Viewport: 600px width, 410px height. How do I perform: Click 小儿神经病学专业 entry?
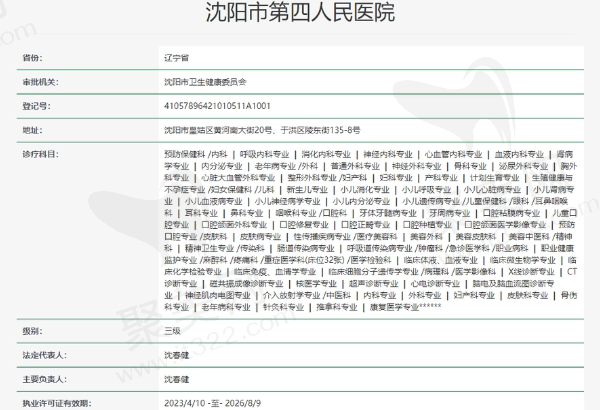[287, 201]
